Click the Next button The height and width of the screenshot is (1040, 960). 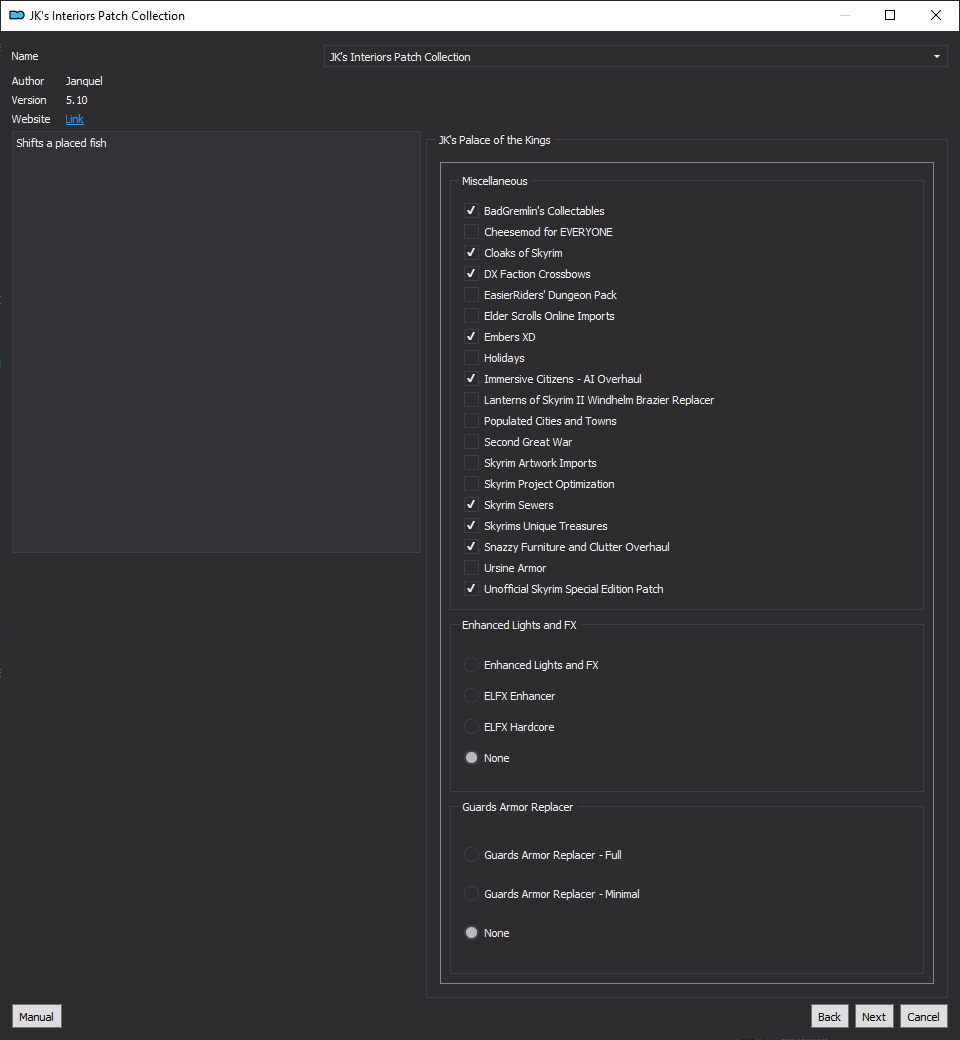pos(874,1017)
